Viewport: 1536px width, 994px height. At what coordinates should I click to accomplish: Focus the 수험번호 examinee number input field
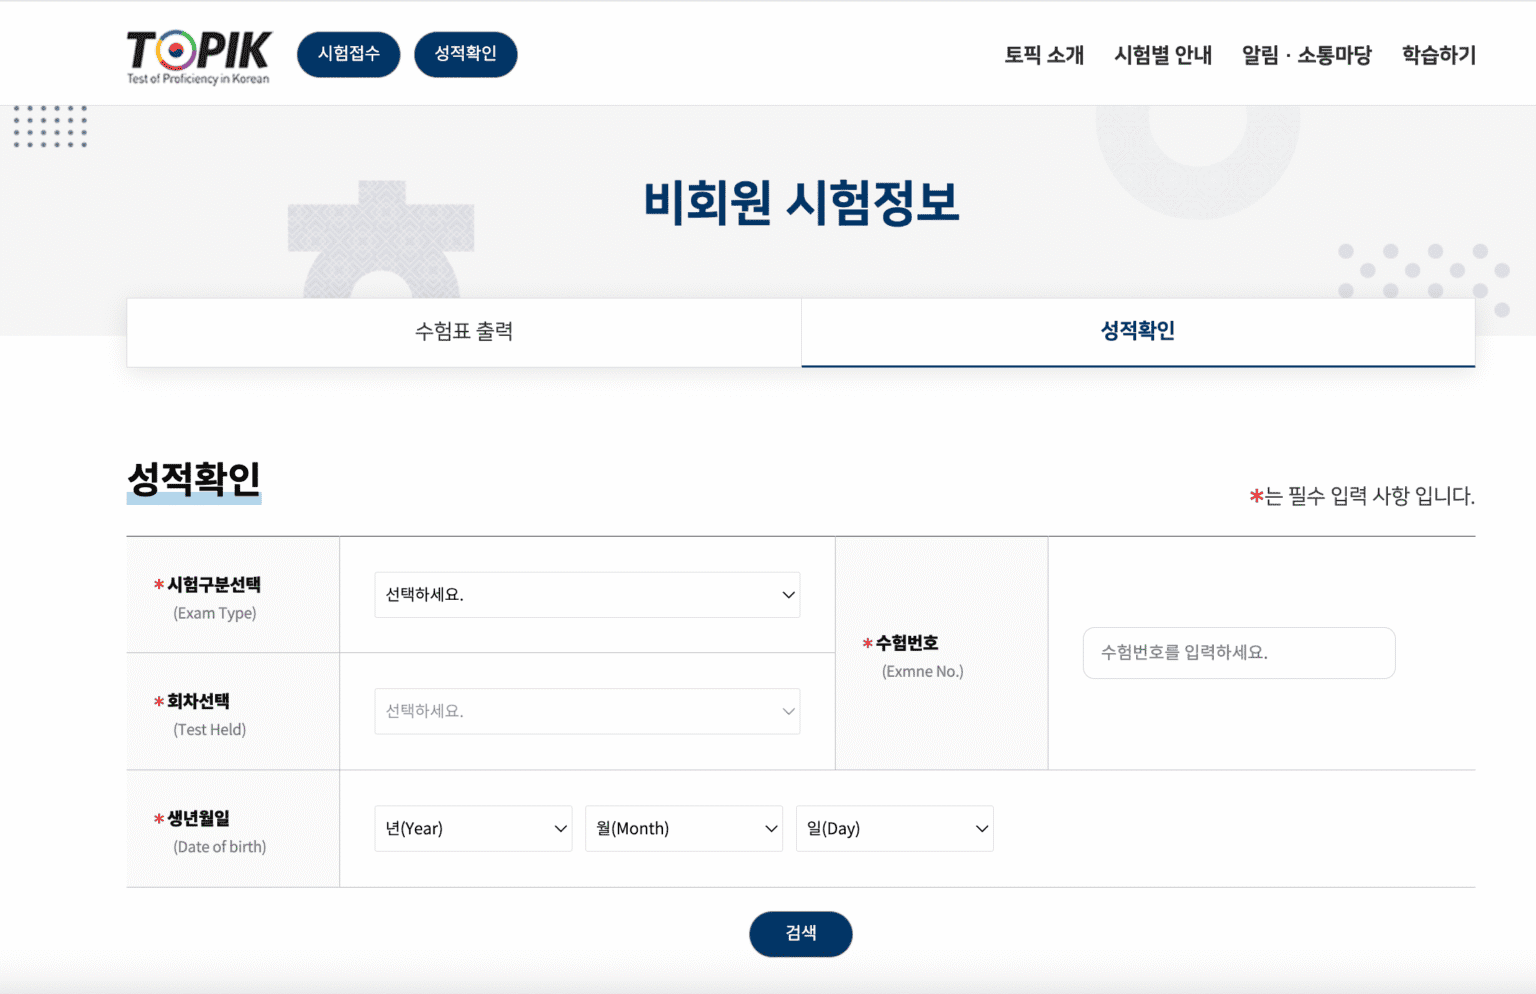click(x=1238, y=653)
